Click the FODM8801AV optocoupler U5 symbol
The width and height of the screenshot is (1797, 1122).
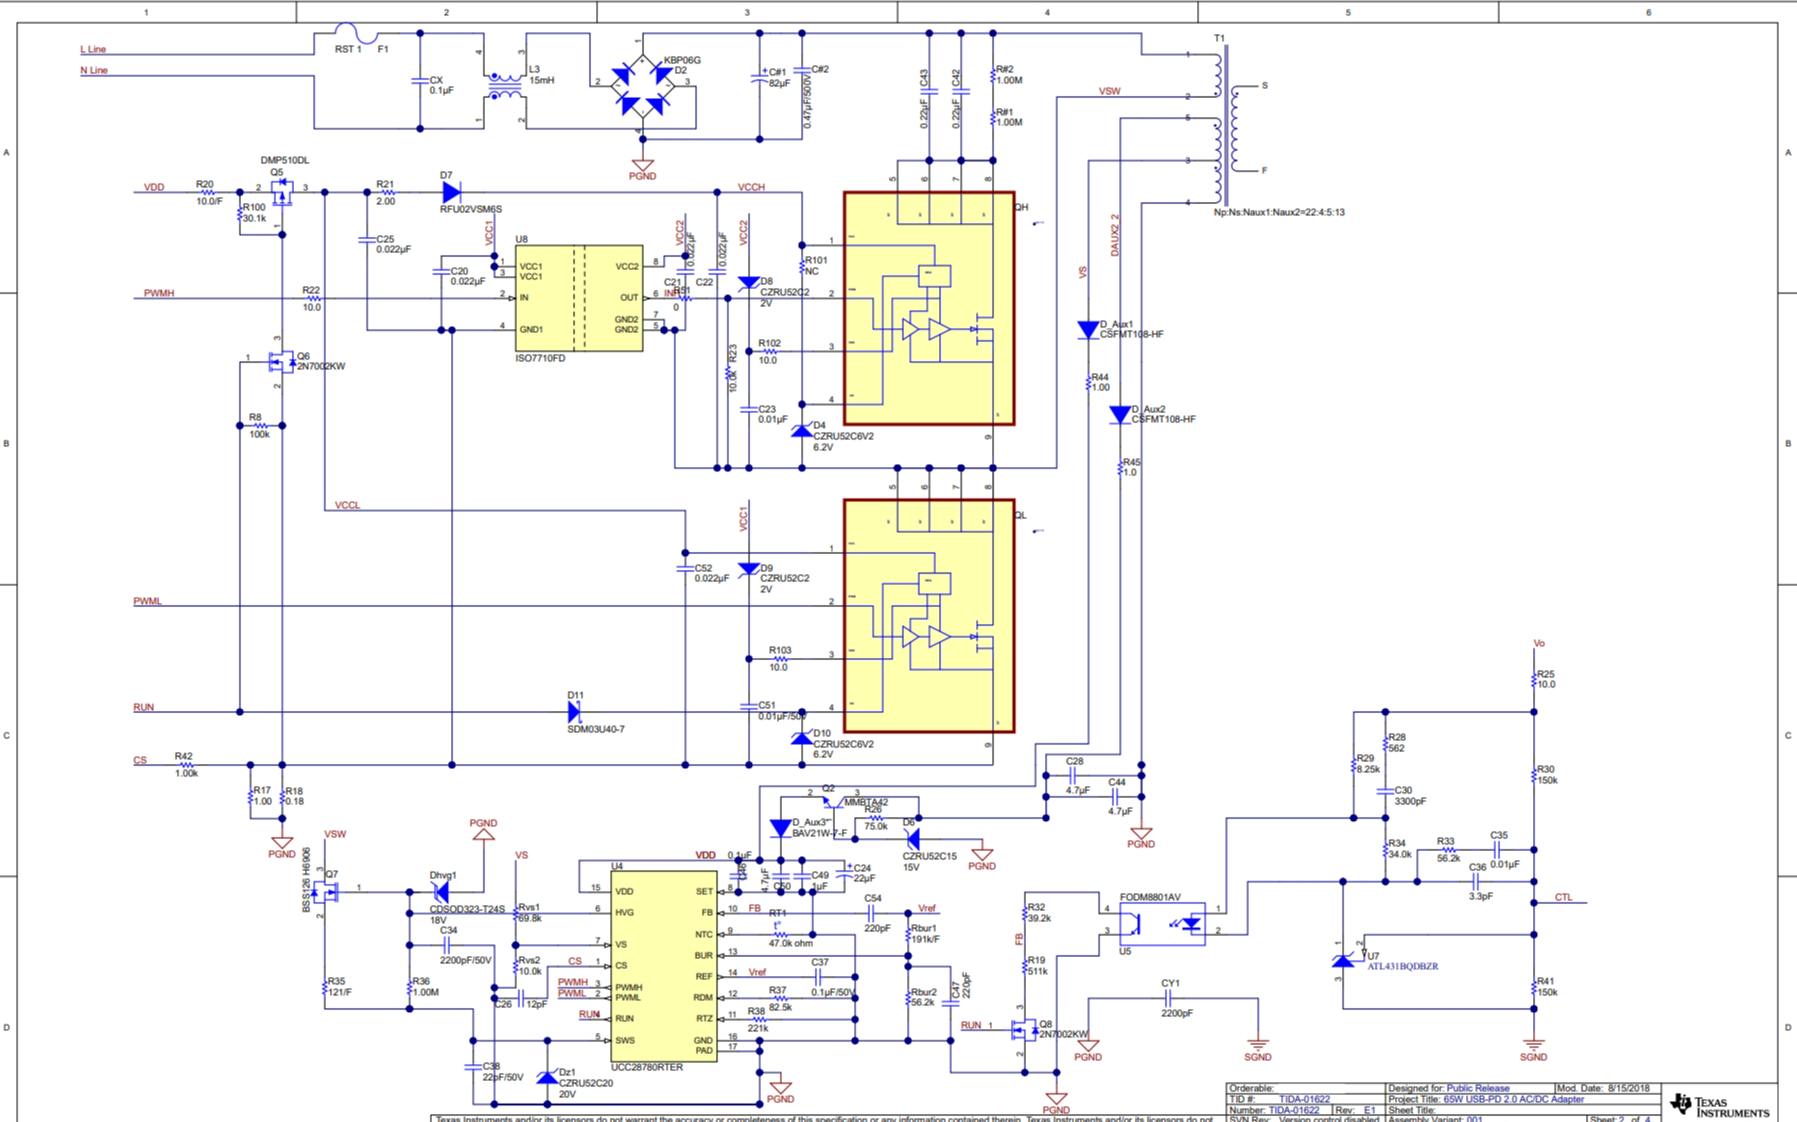pos(1162,923)
